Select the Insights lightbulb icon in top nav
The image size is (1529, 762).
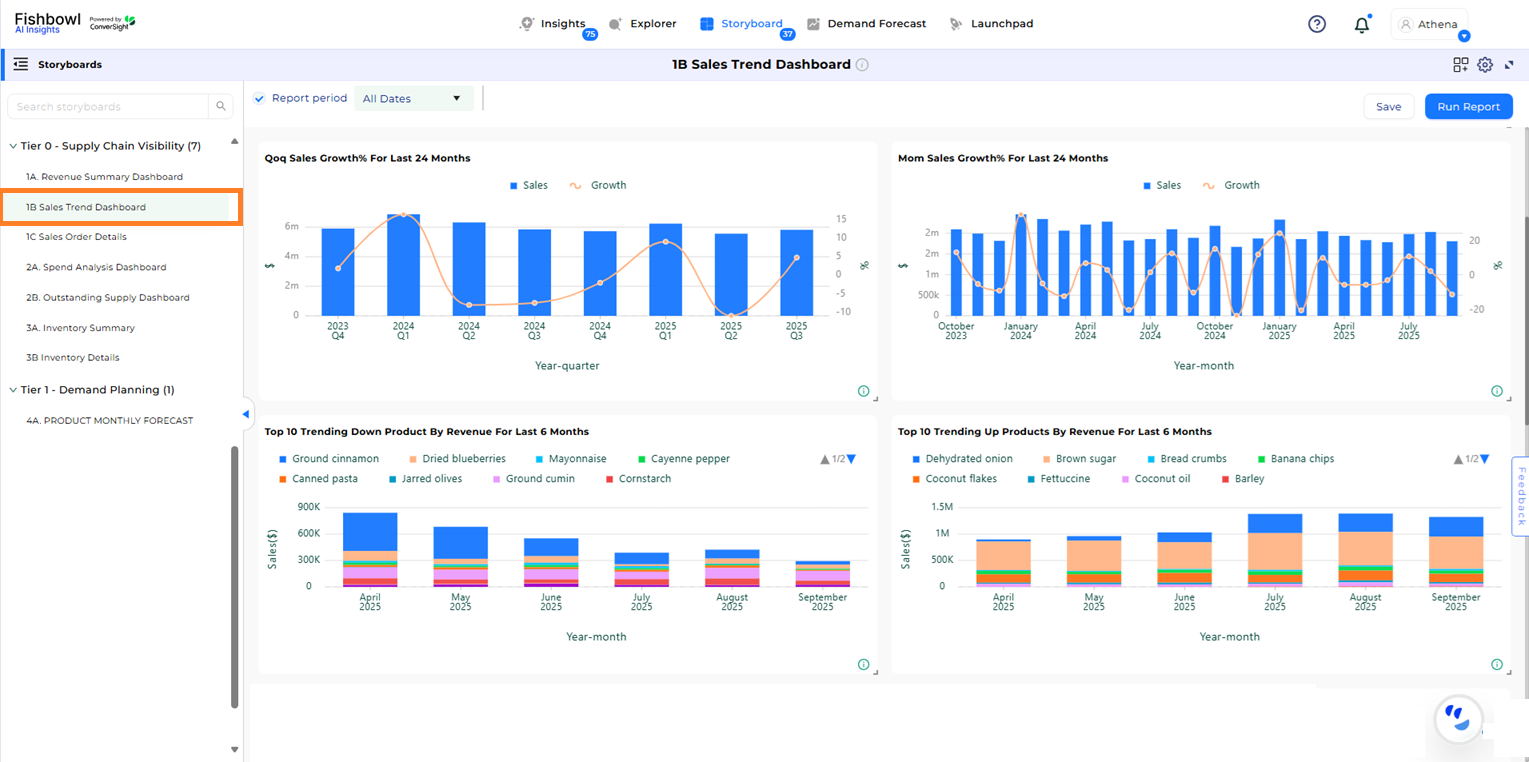click(x=527, y=23)
